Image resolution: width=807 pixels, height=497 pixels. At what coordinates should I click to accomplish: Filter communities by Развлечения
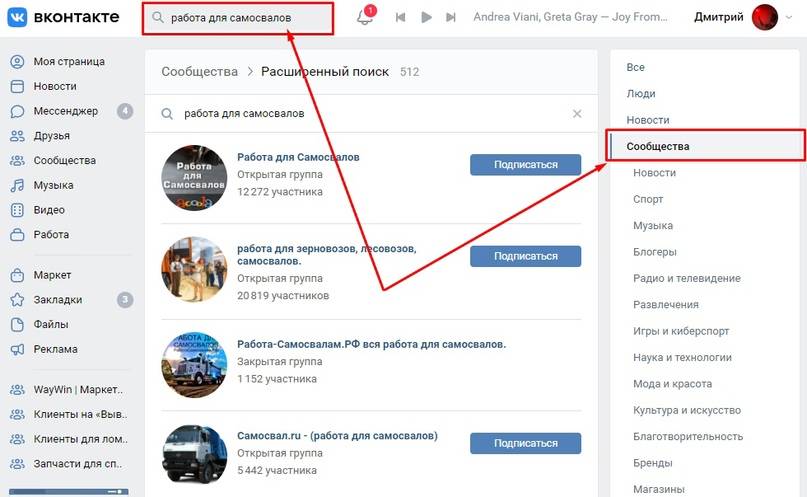(665, 305)
